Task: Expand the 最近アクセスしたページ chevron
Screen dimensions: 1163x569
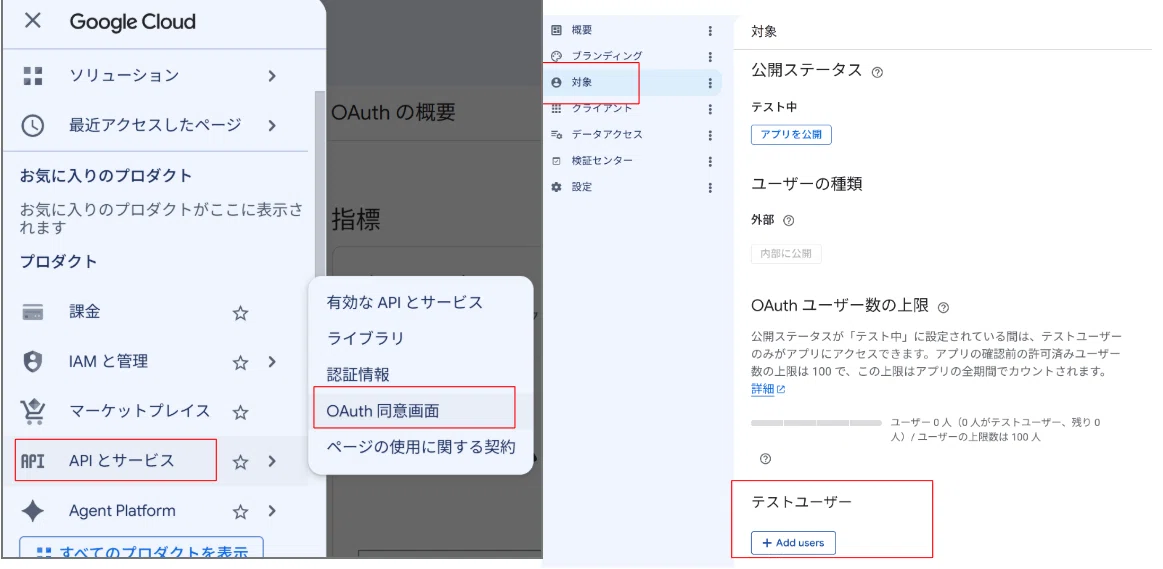Action: tap(272, 125)
